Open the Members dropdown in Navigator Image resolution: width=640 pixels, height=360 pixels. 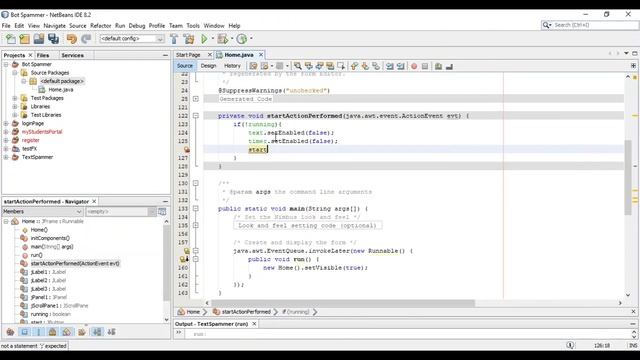point(42,212)
